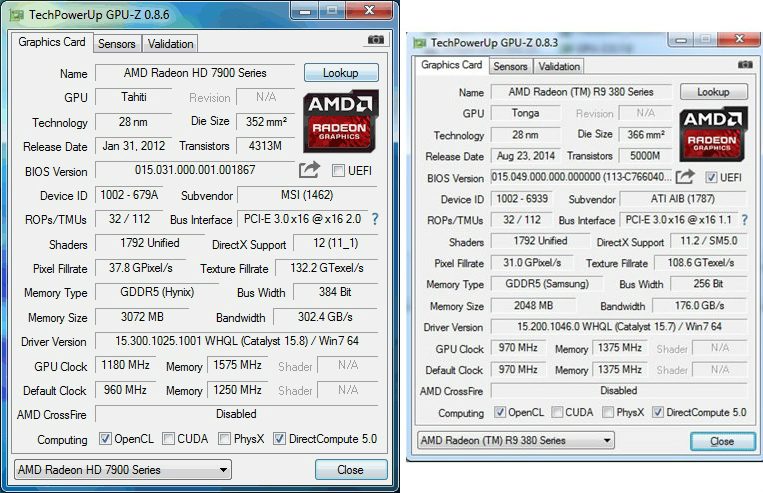Click Texture Fillrate value 132.2 GTexel/s
763x493 pixels.
coord(327,268)
